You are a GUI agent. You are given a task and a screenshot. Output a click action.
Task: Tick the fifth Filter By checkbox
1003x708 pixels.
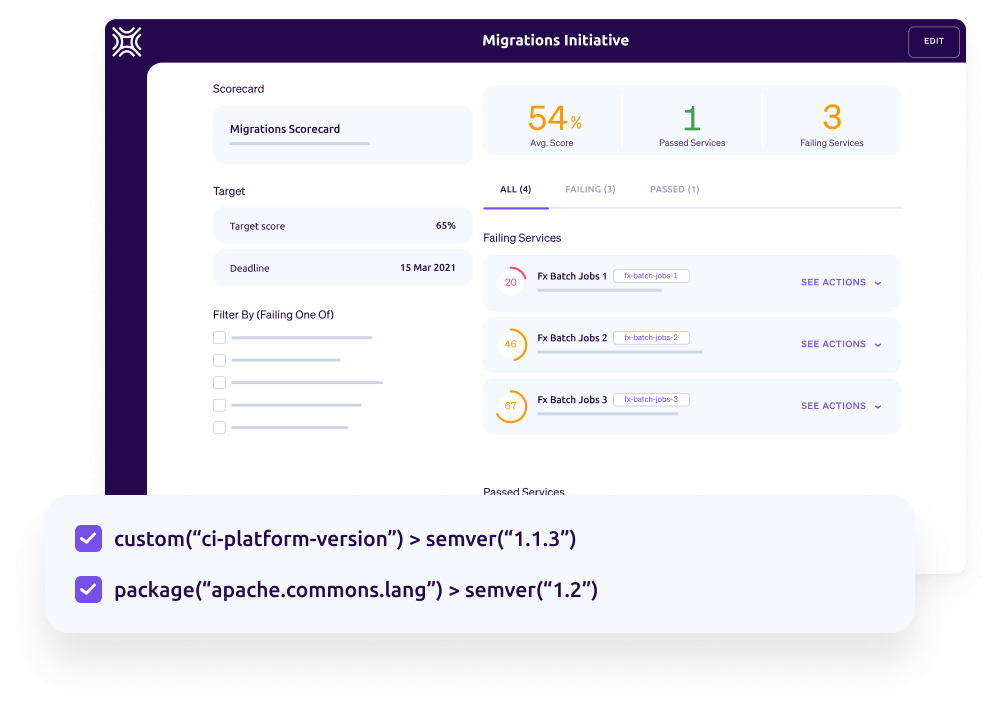[219, 427]
